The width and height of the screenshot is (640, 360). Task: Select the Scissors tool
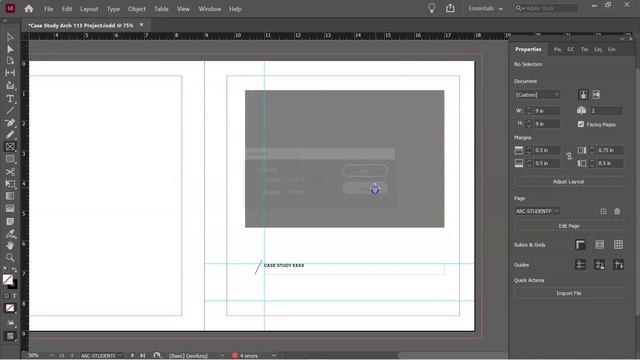click(x=10, y=172)
